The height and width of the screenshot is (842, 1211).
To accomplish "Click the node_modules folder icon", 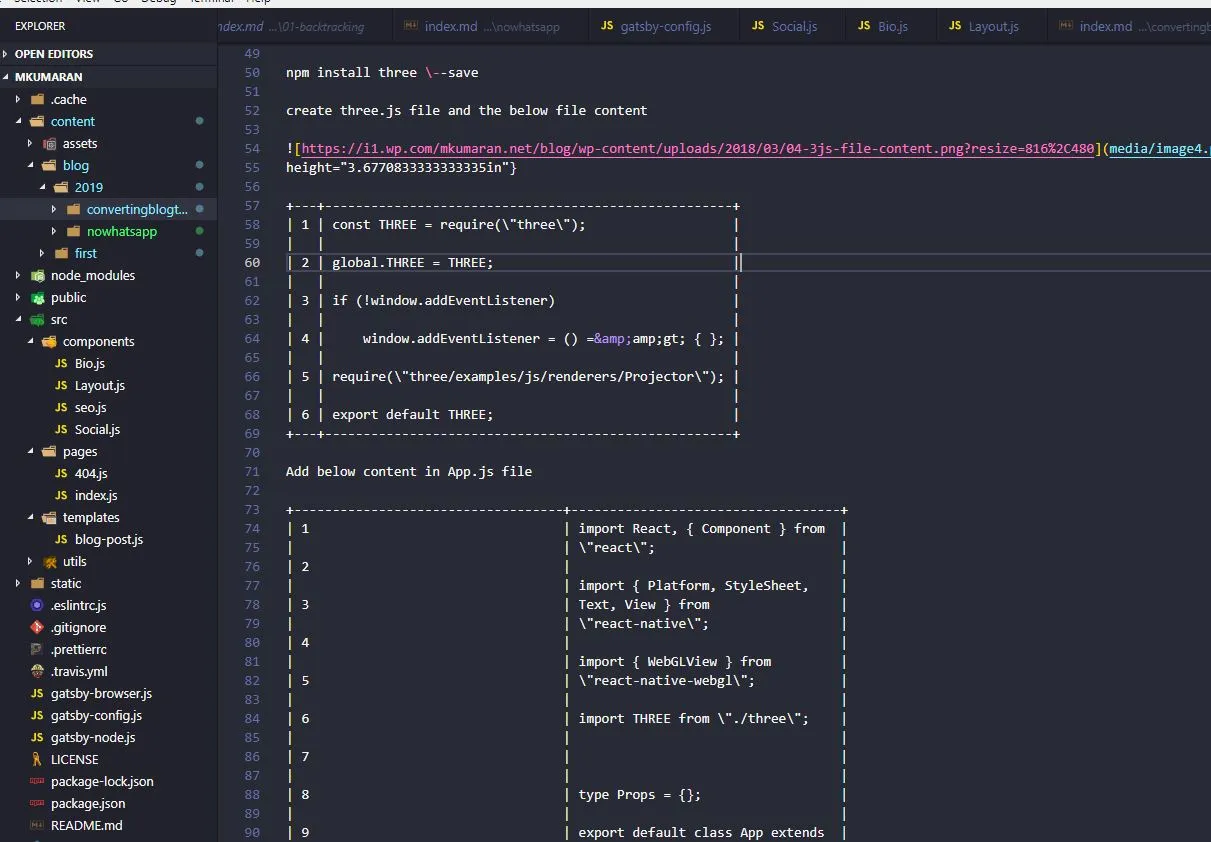I will [x=38, y=275].
